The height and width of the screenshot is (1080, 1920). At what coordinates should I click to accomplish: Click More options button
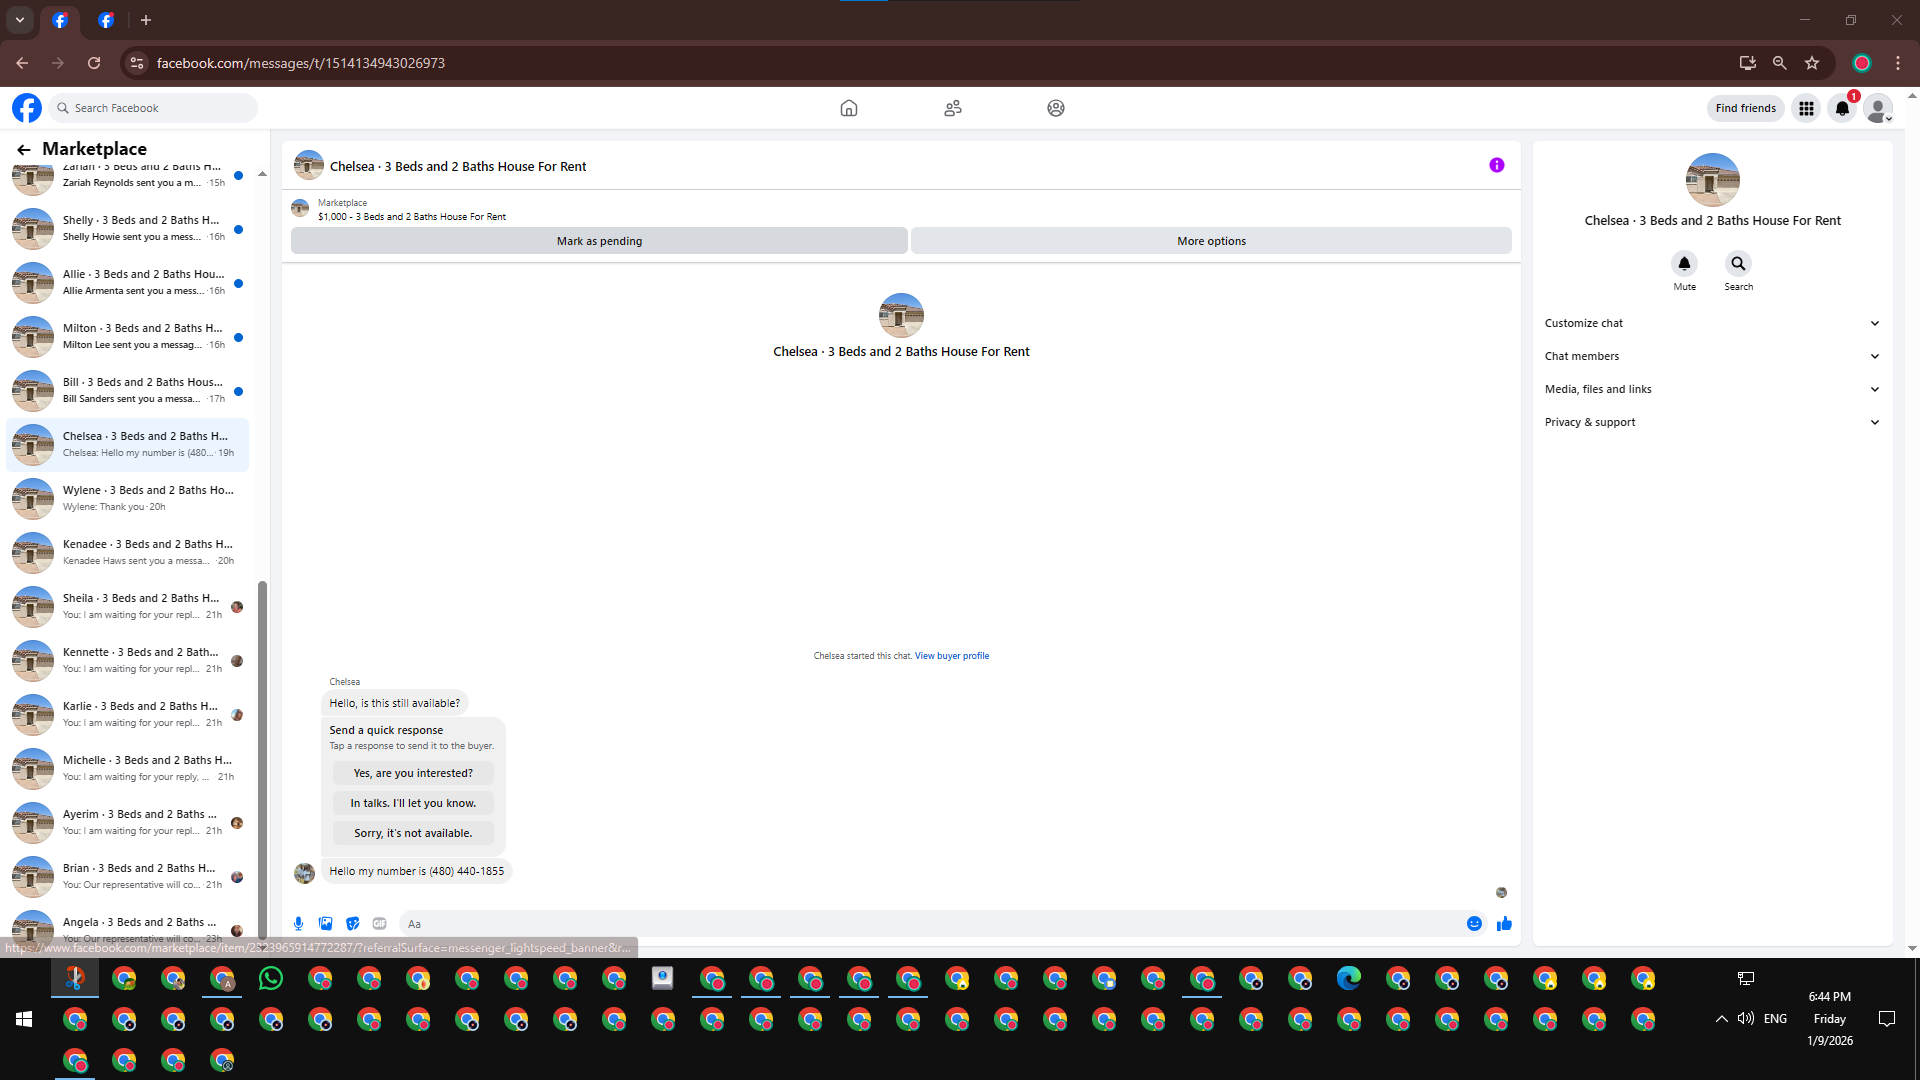pos(1211,241)
